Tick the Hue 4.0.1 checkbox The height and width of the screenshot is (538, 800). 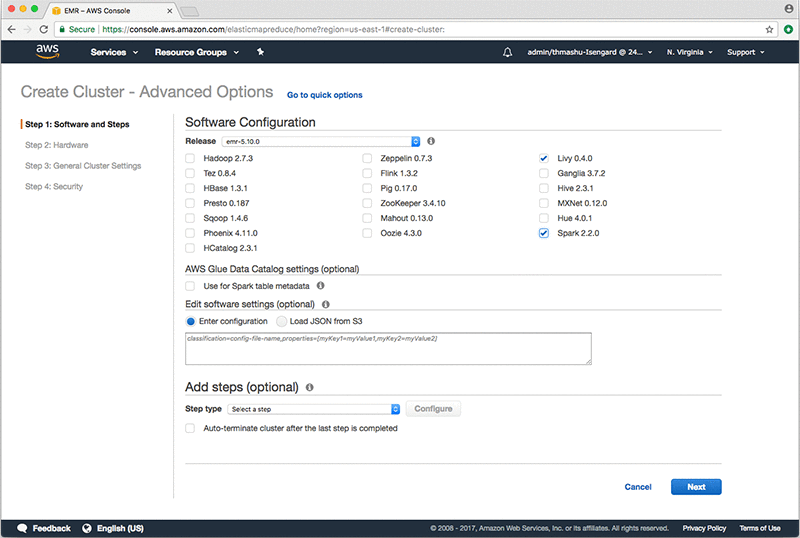(x=544, y=218)
